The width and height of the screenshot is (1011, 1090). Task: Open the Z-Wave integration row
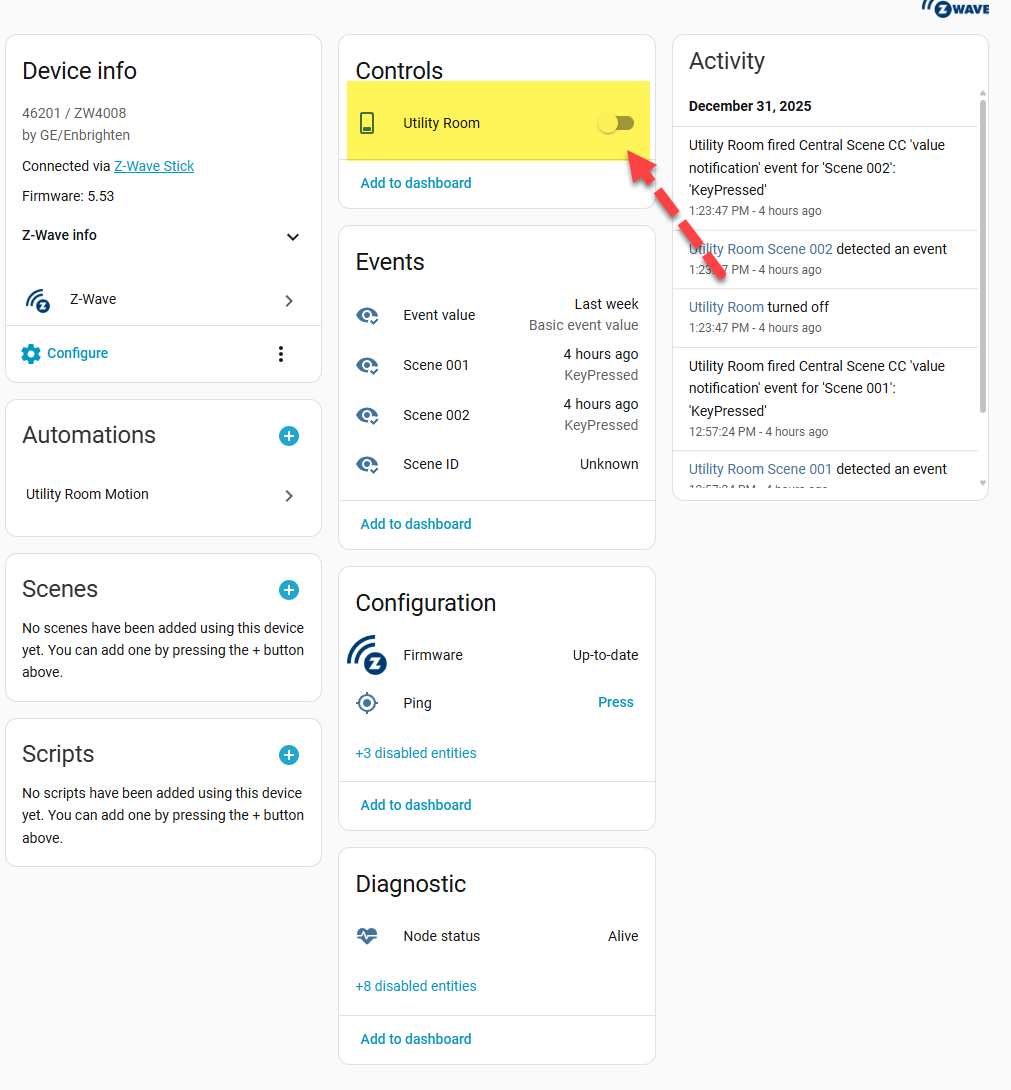coord(160,300)
